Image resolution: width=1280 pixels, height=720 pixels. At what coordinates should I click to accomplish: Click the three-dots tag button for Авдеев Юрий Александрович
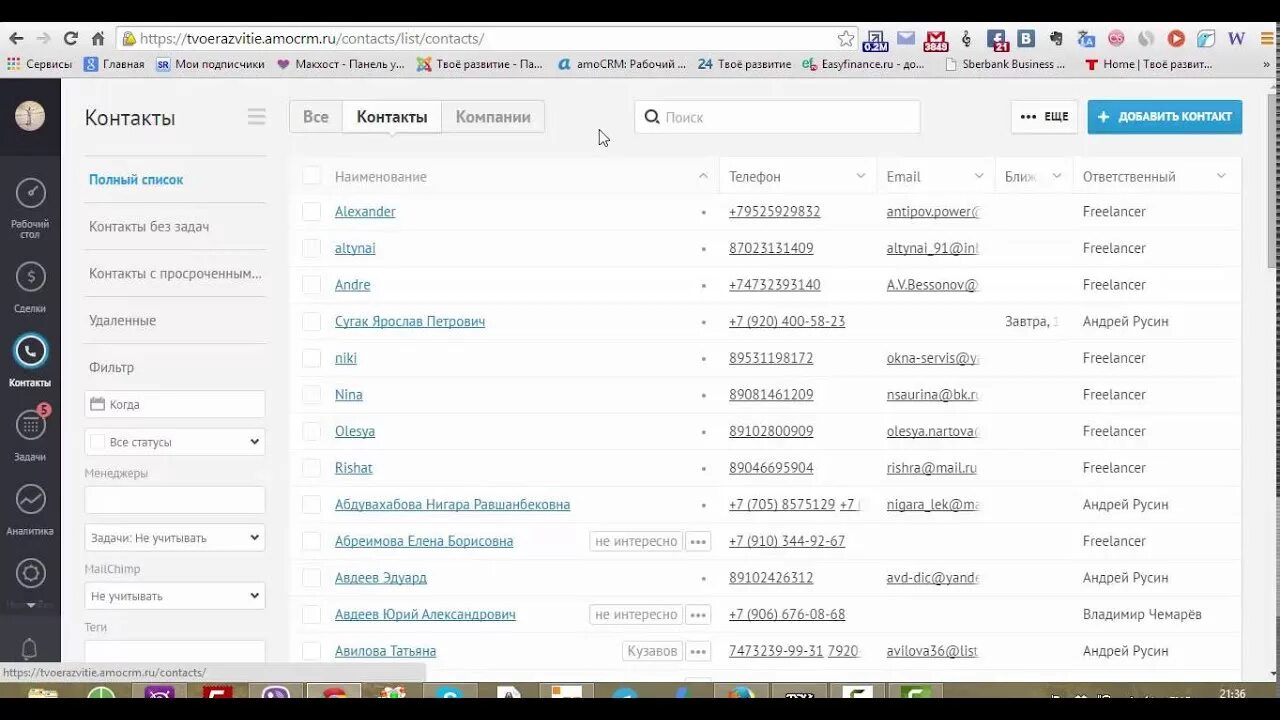[x=698, y=614]
